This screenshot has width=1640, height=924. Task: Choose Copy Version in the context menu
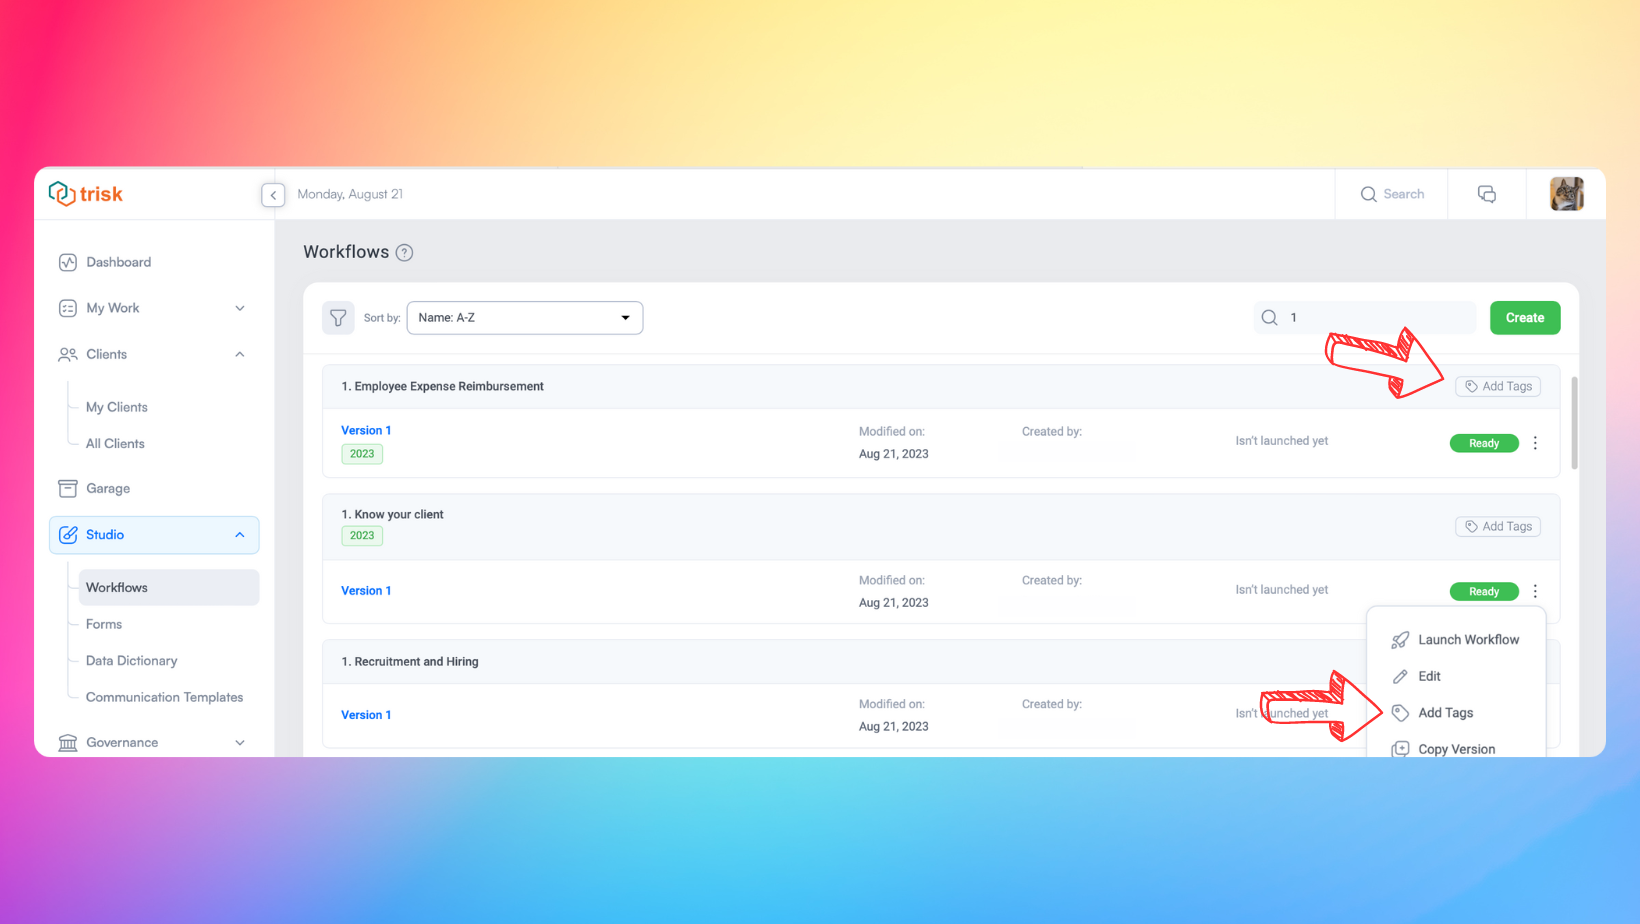pyautogui.click(x=1456, y=748)
